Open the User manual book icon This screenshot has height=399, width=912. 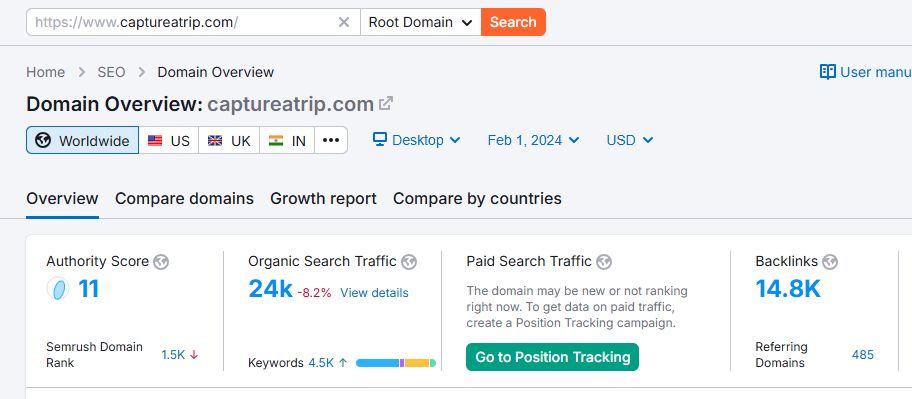(x=828, y=72)
